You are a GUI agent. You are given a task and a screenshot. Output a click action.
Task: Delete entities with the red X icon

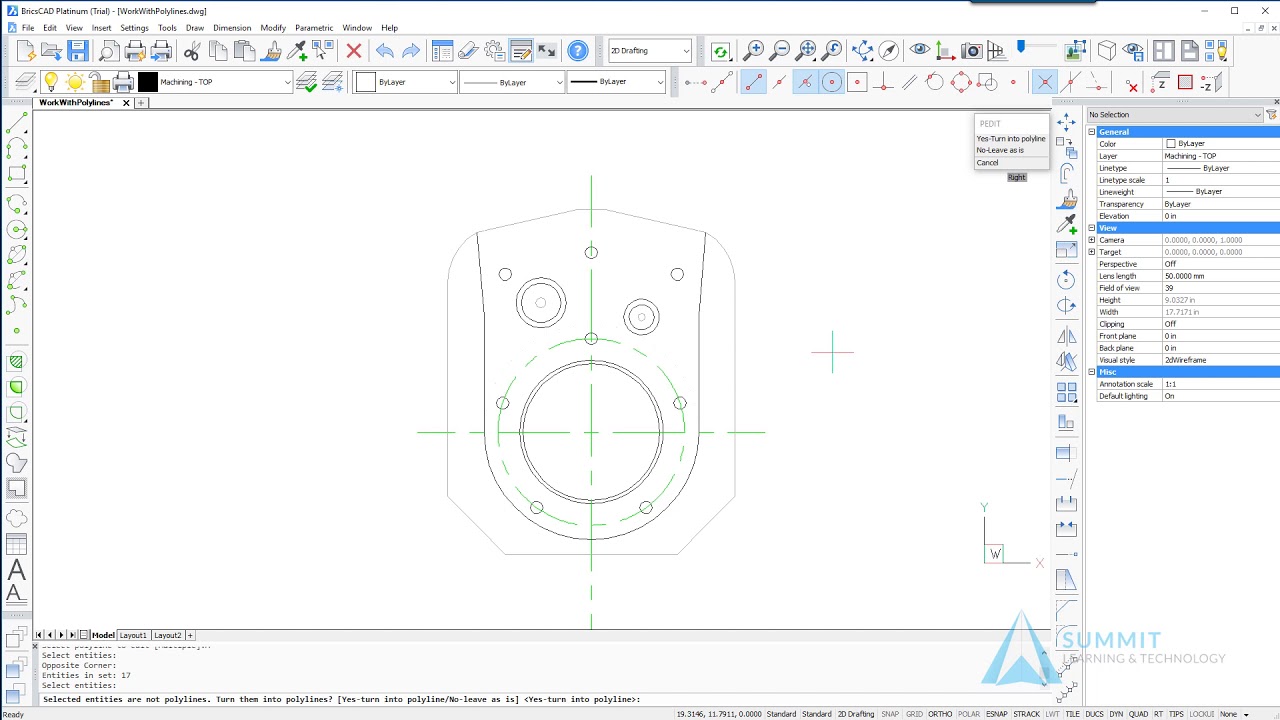[354, 51]
